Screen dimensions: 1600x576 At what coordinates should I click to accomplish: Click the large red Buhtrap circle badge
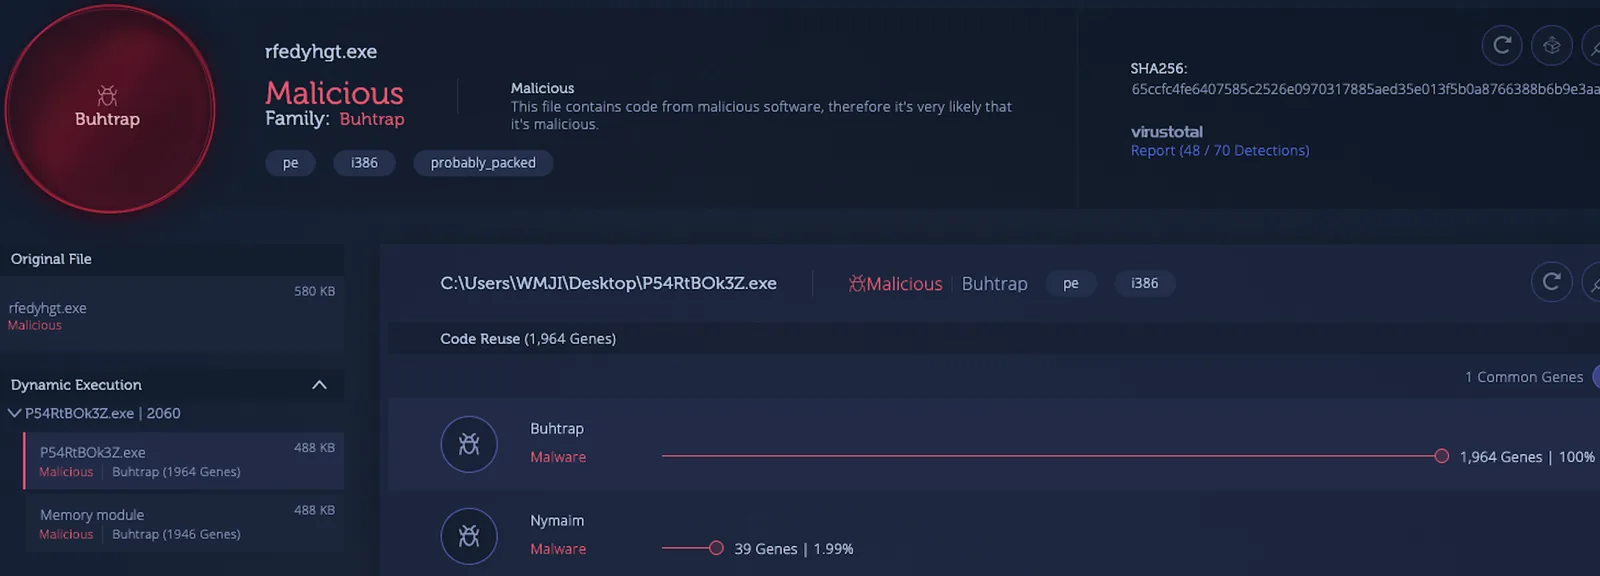(109, 108)
